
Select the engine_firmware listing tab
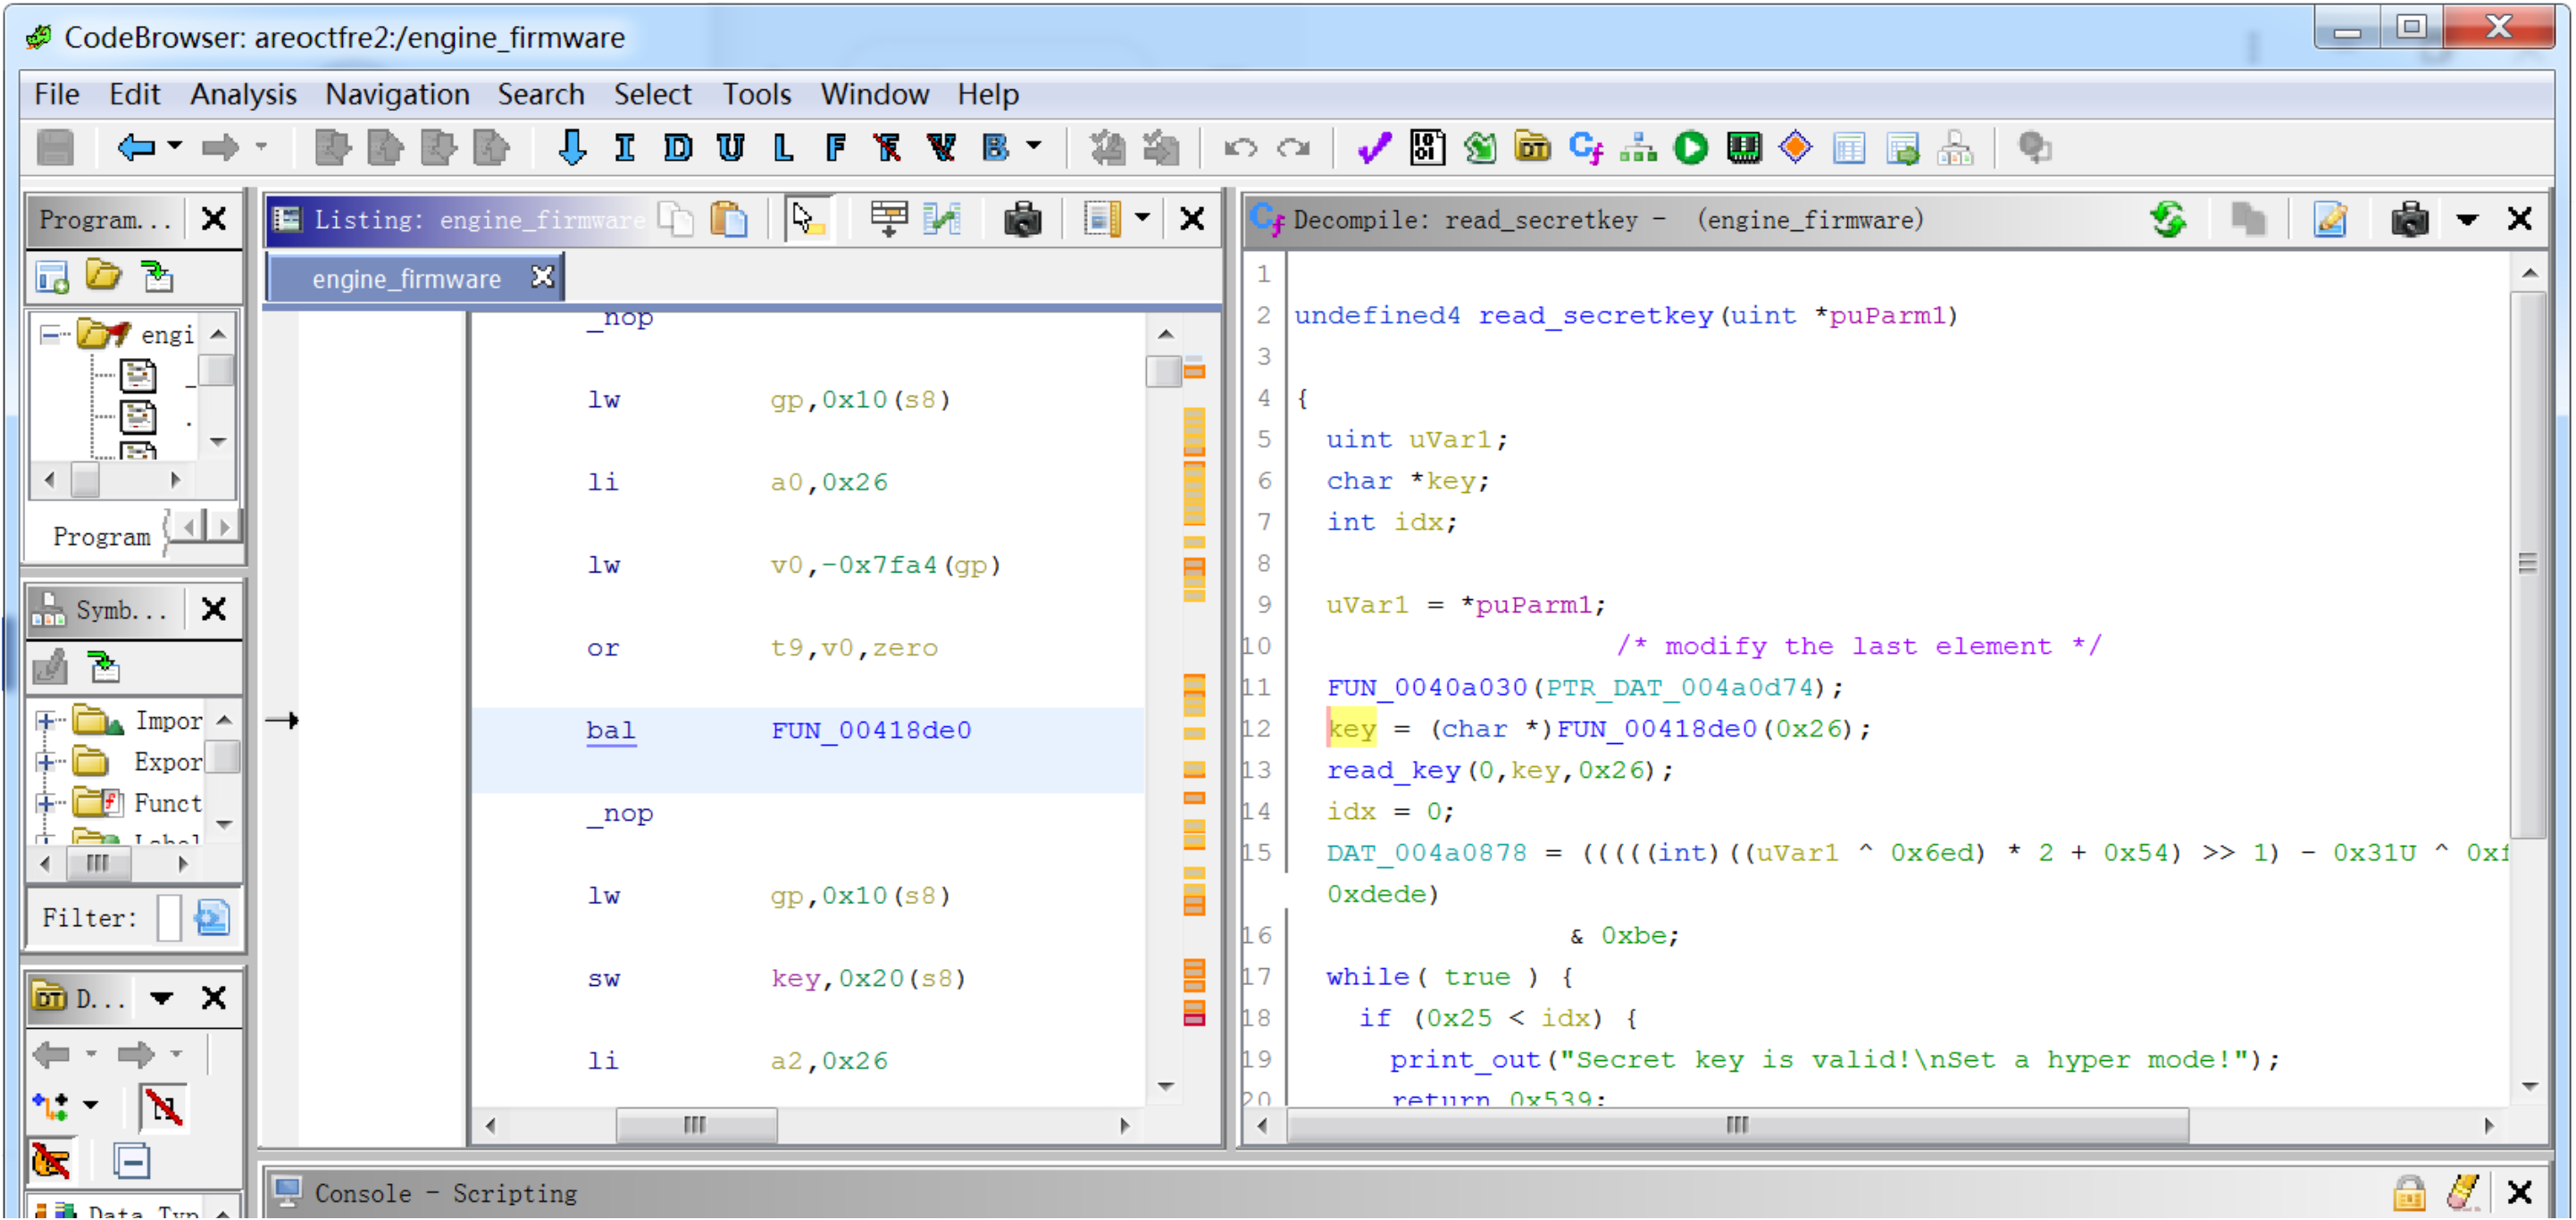coord(406,279)
